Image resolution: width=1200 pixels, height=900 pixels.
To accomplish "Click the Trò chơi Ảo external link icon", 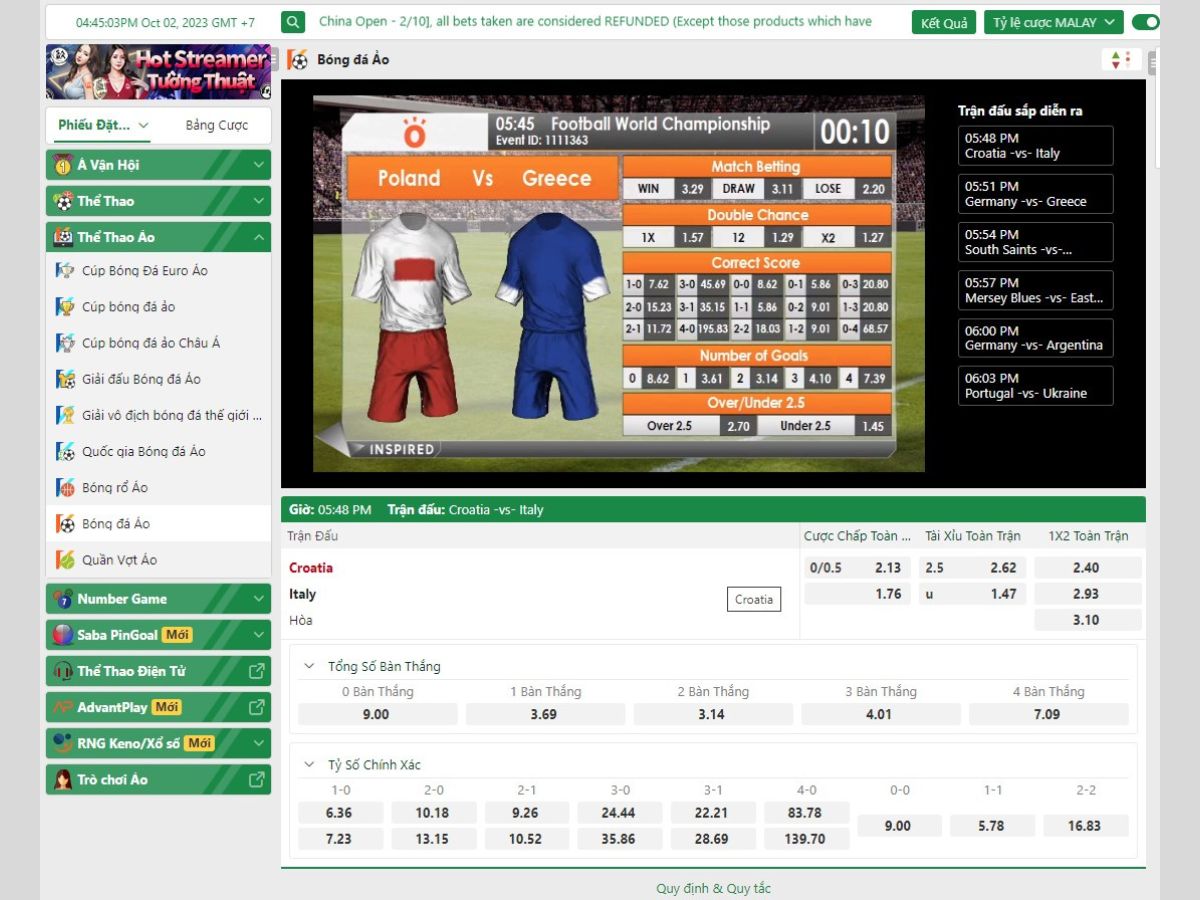I will pos(257,779).
